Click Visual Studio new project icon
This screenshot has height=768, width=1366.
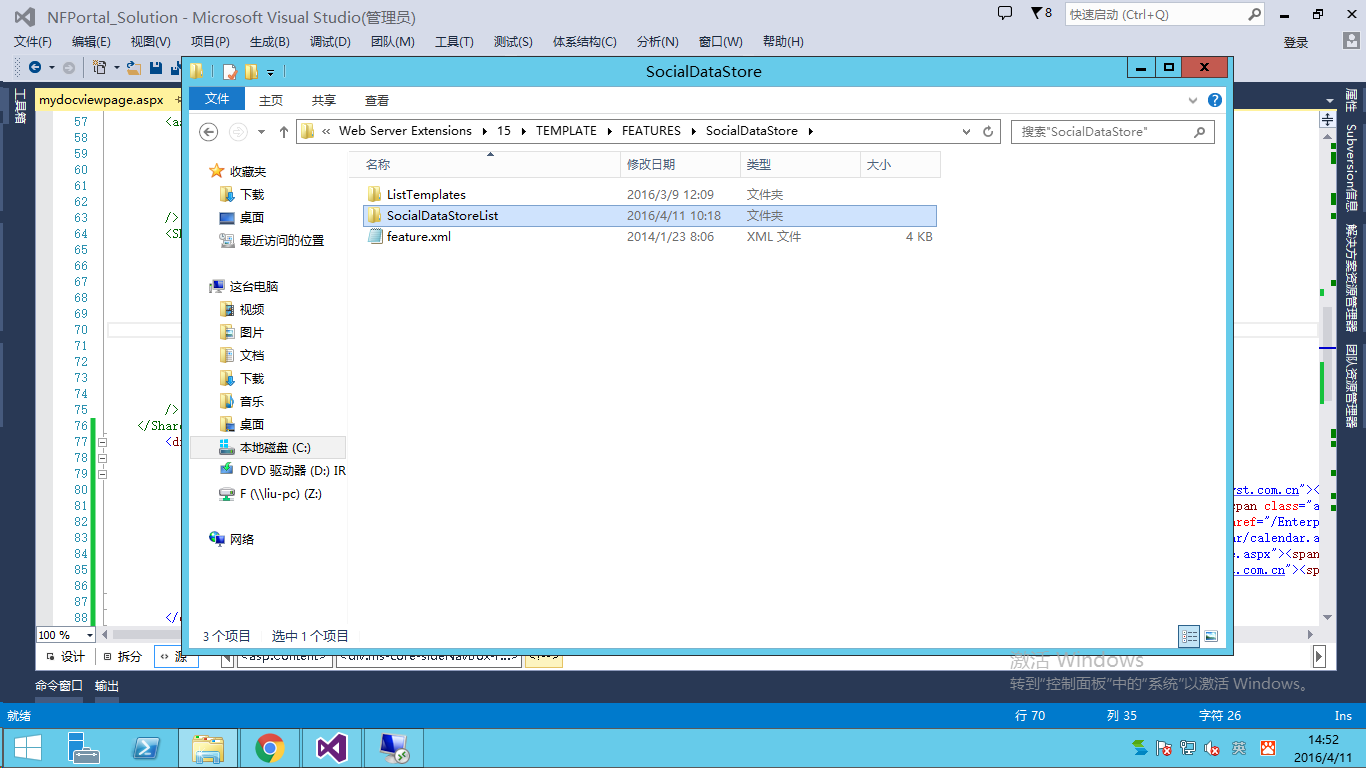[x=100, y=68]
